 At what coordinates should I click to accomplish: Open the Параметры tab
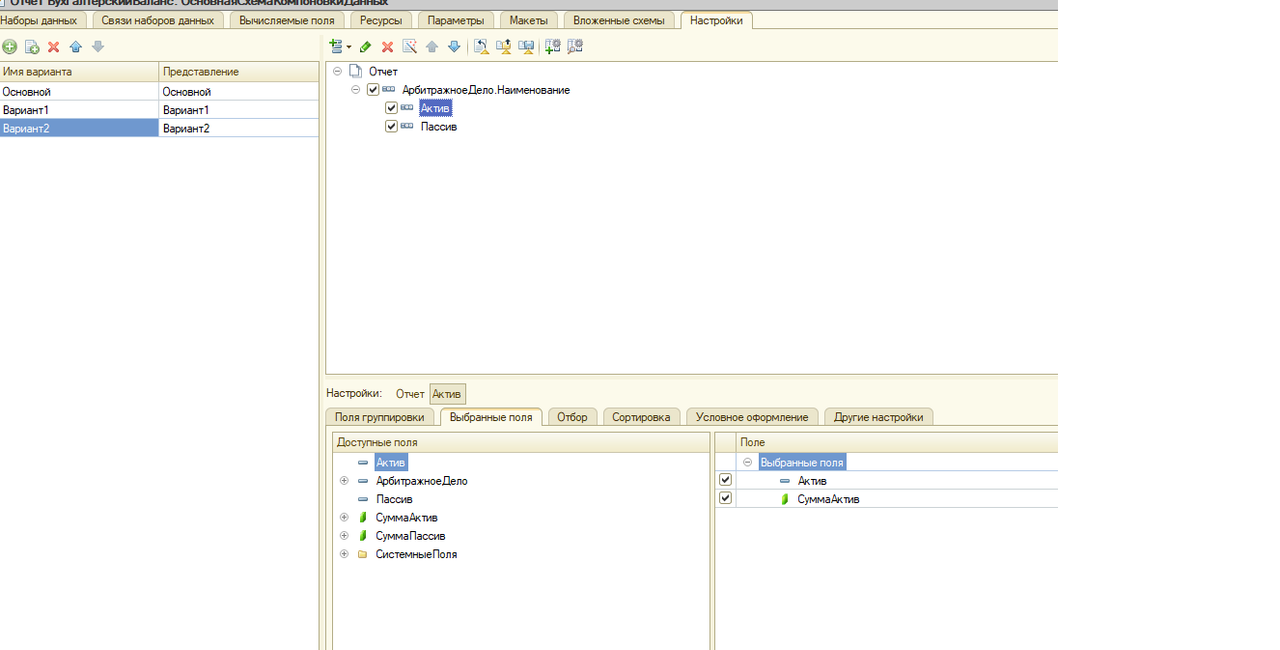coord(456,20)
